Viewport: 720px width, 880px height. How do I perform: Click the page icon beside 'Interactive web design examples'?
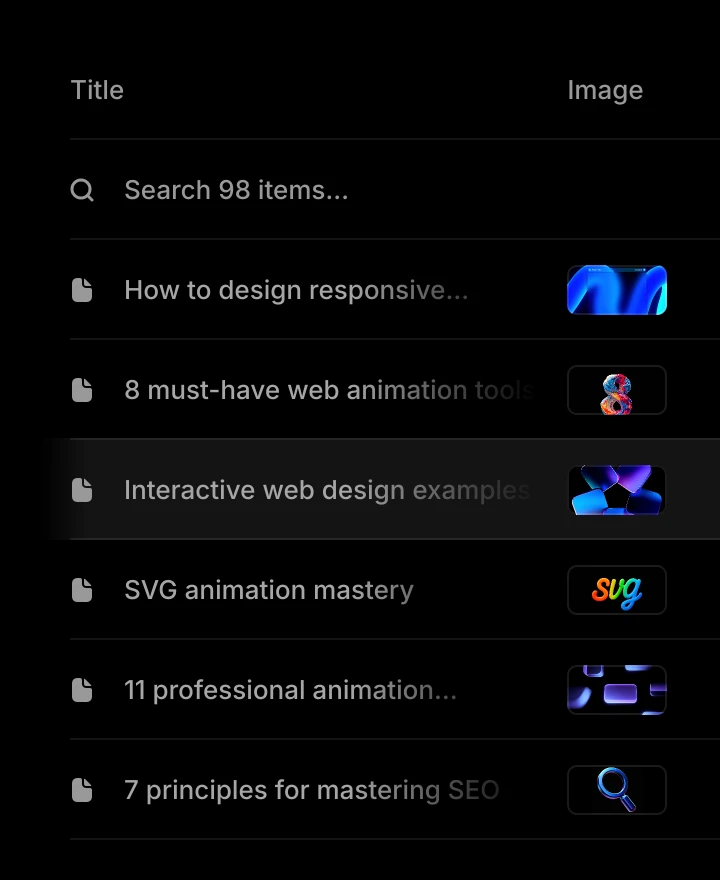click(82, 490)
